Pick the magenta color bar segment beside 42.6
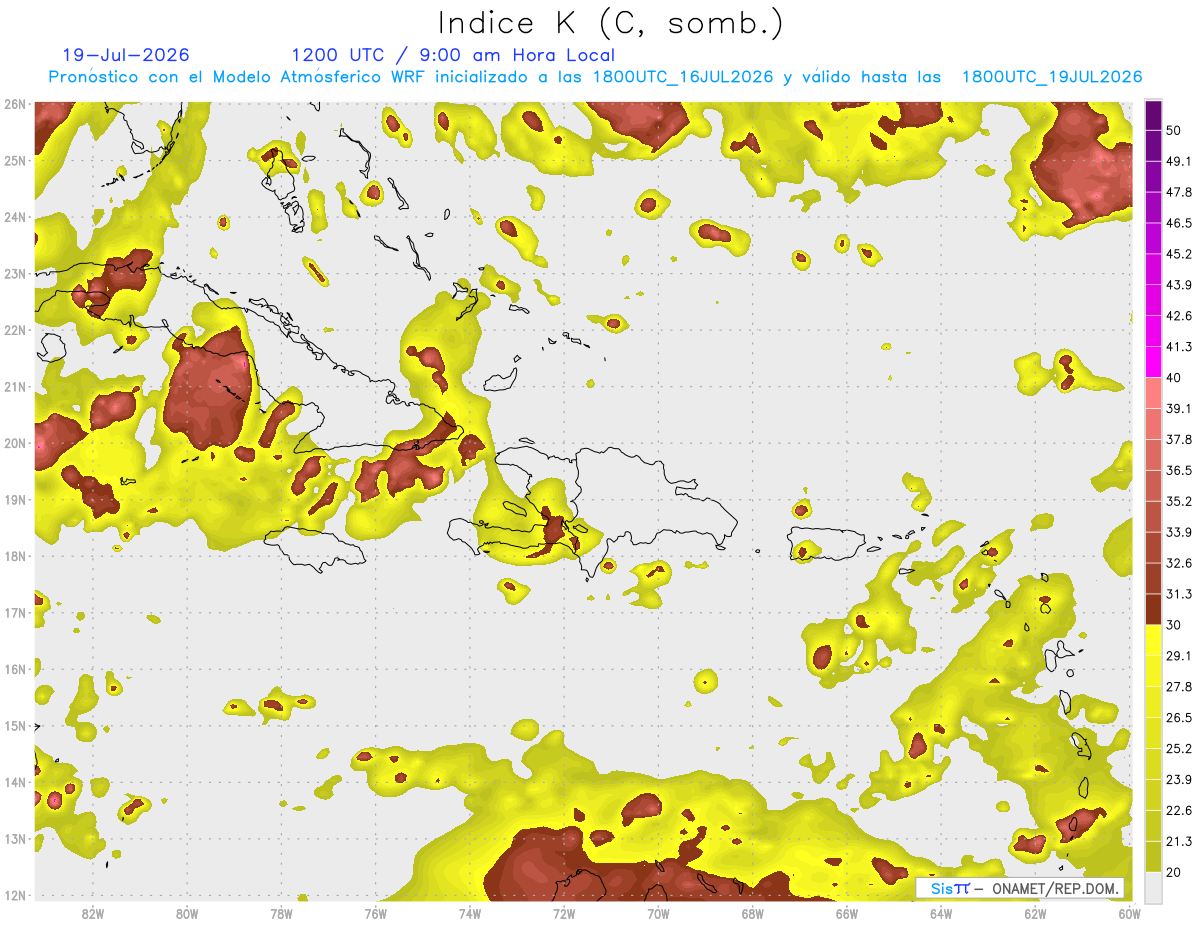This screenshot has height=927, width=1200. point(1153,331)
